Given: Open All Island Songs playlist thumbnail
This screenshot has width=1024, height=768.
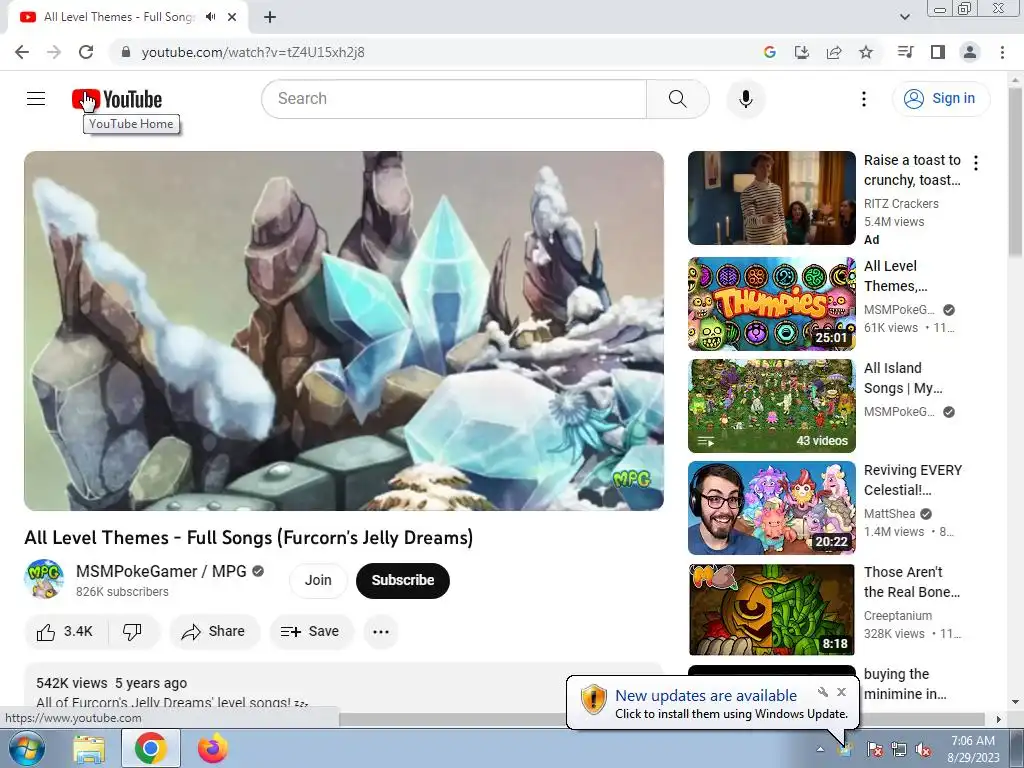Looking at the screenshot, I should point(771,406).
